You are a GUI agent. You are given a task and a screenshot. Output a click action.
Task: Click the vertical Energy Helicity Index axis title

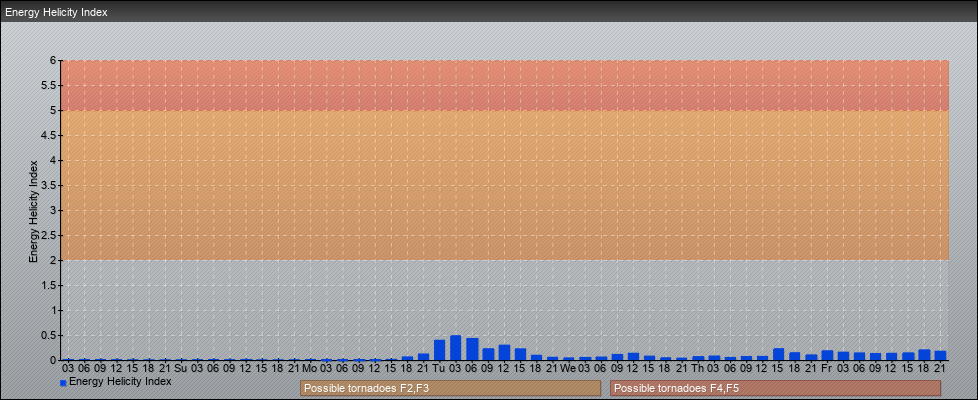pyautogui.click(x=33, y=210)
